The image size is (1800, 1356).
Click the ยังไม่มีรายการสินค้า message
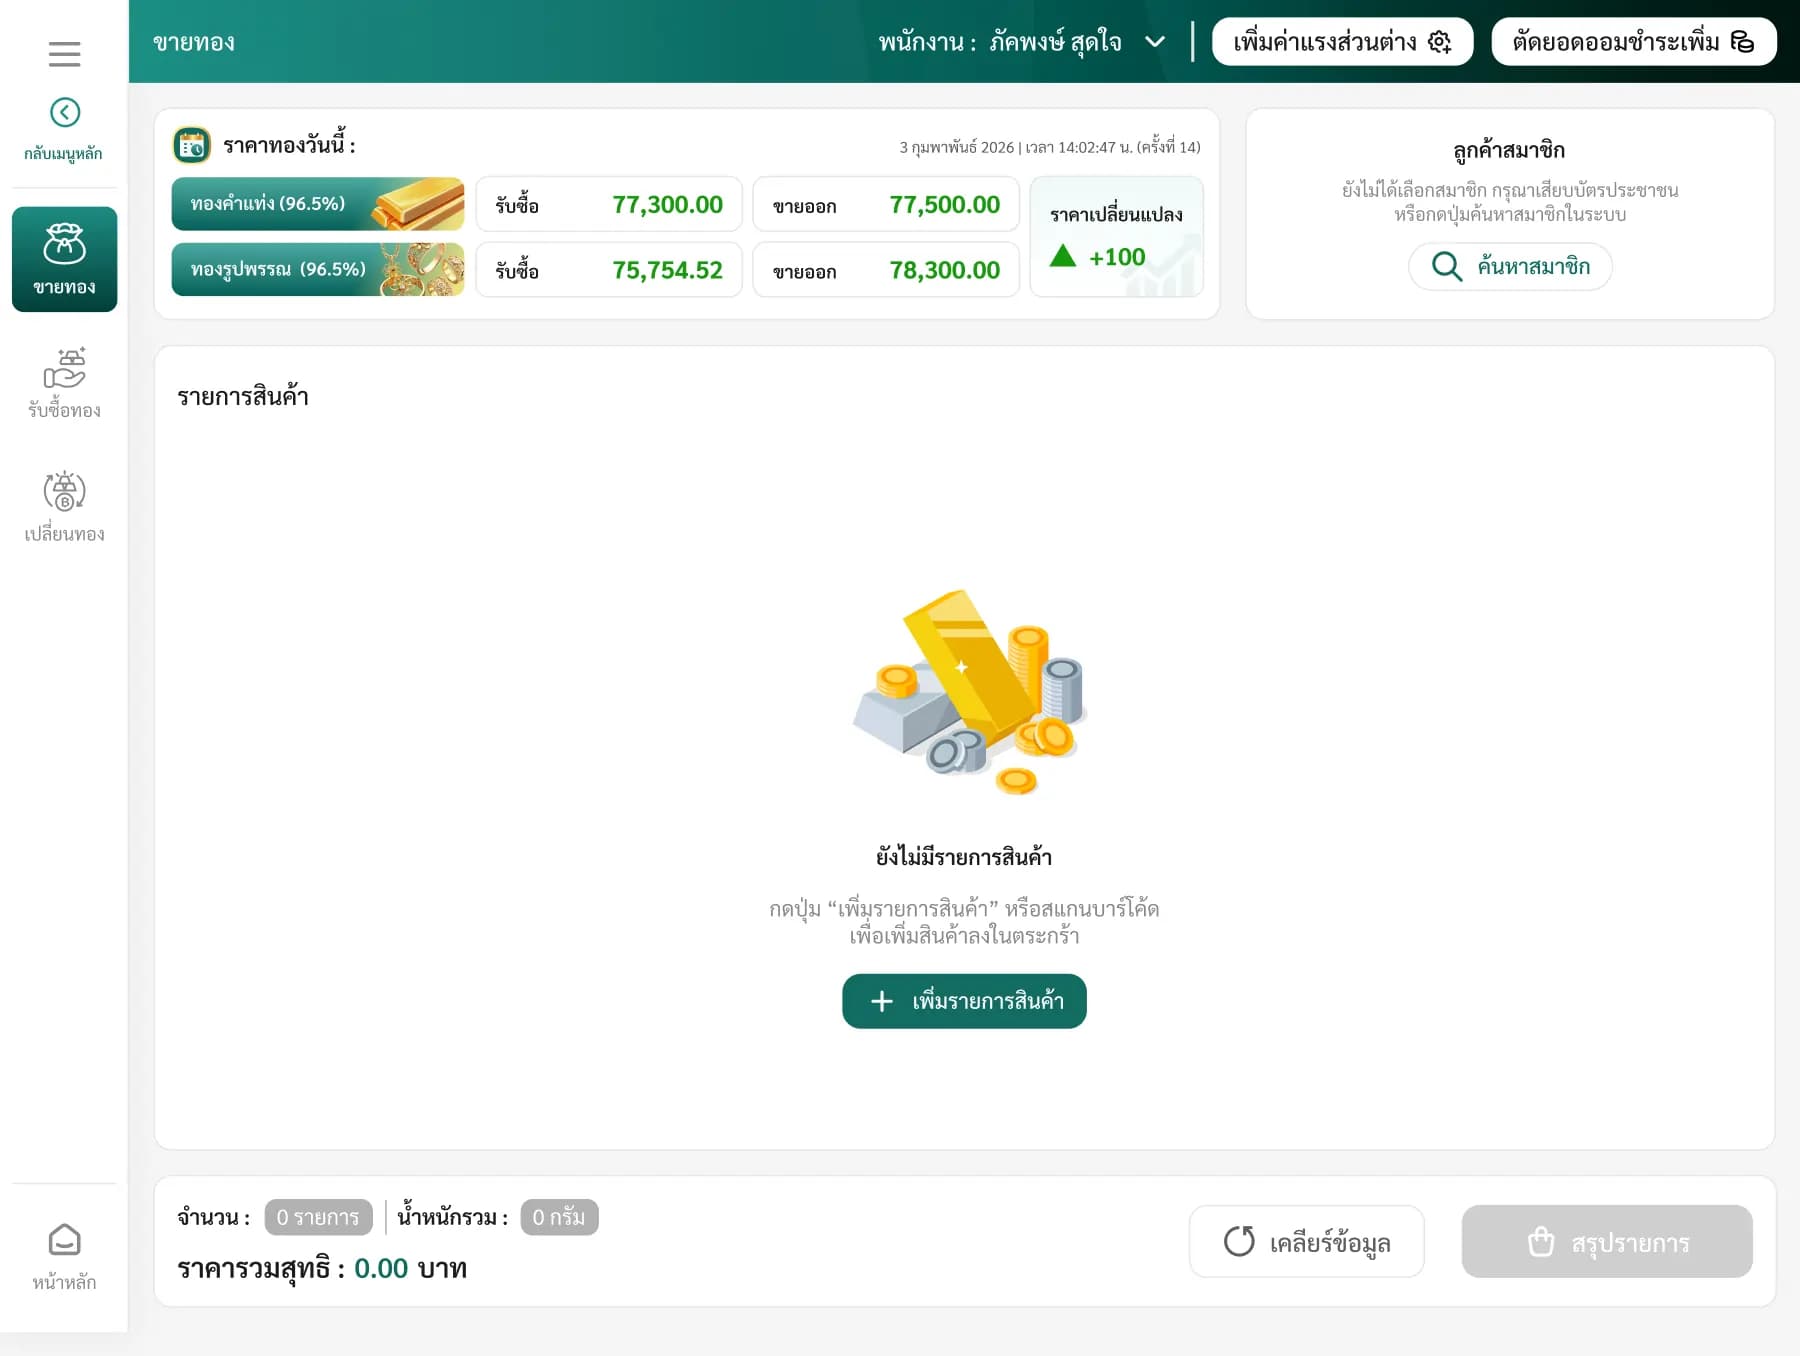coord(964,857)
